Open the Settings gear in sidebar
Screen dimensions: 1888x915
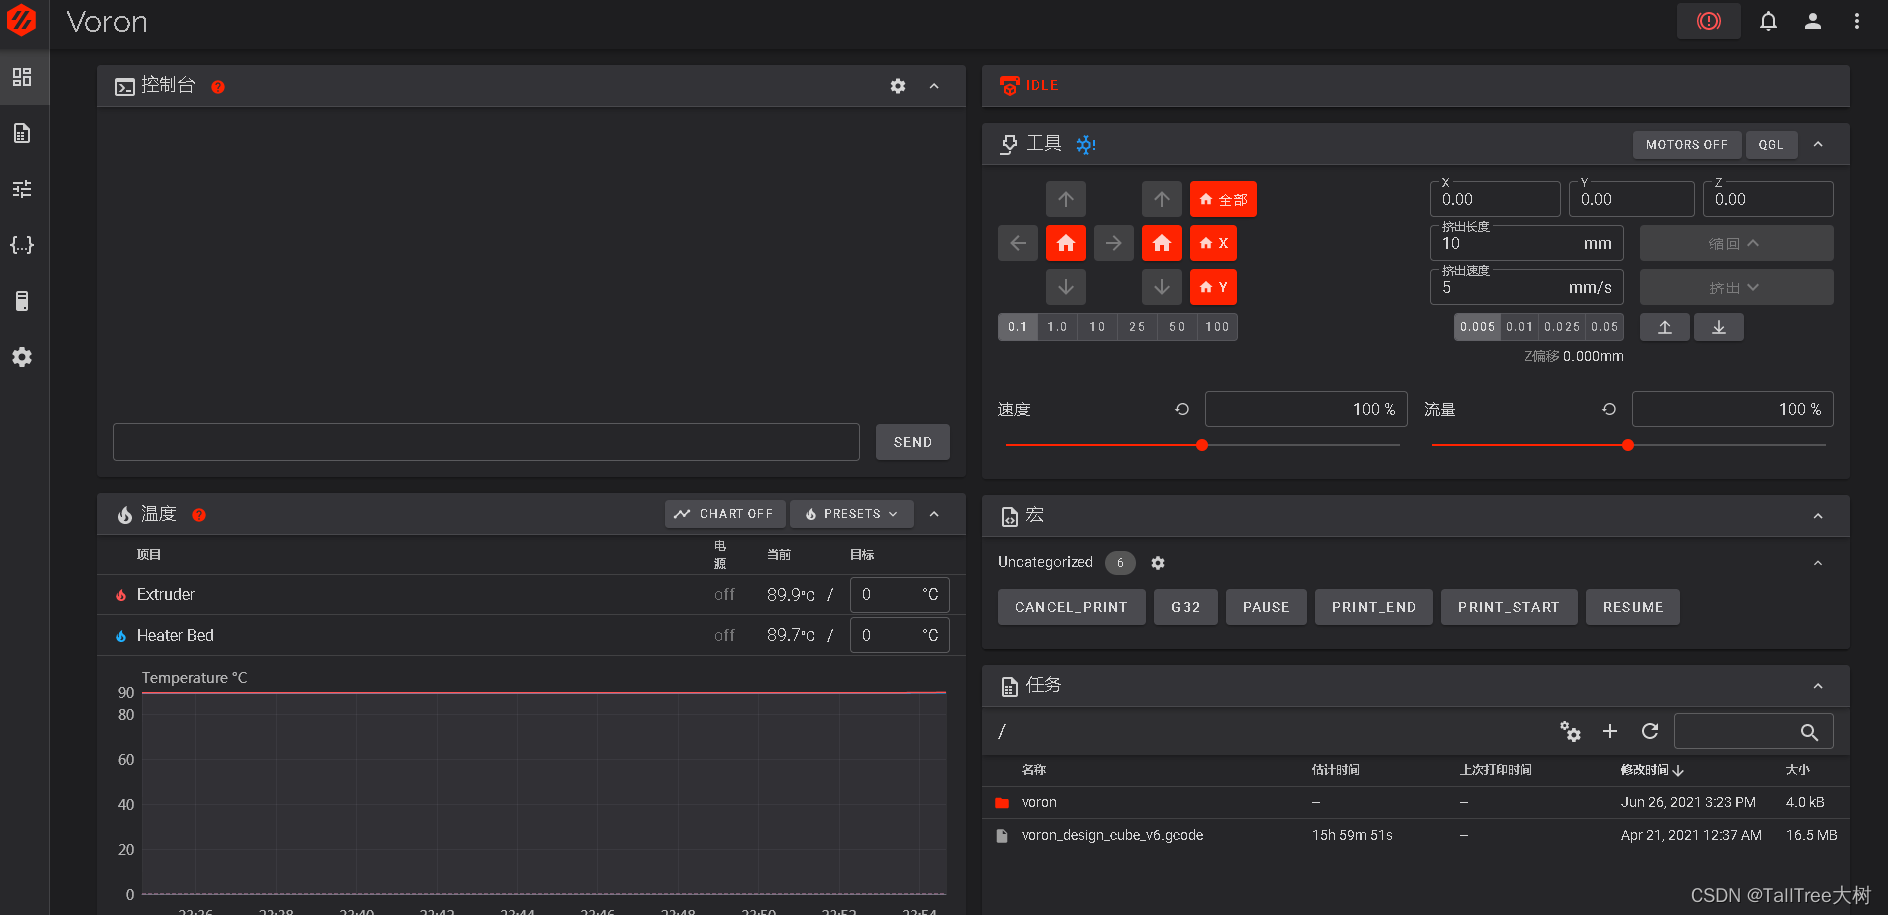point(22,357)
